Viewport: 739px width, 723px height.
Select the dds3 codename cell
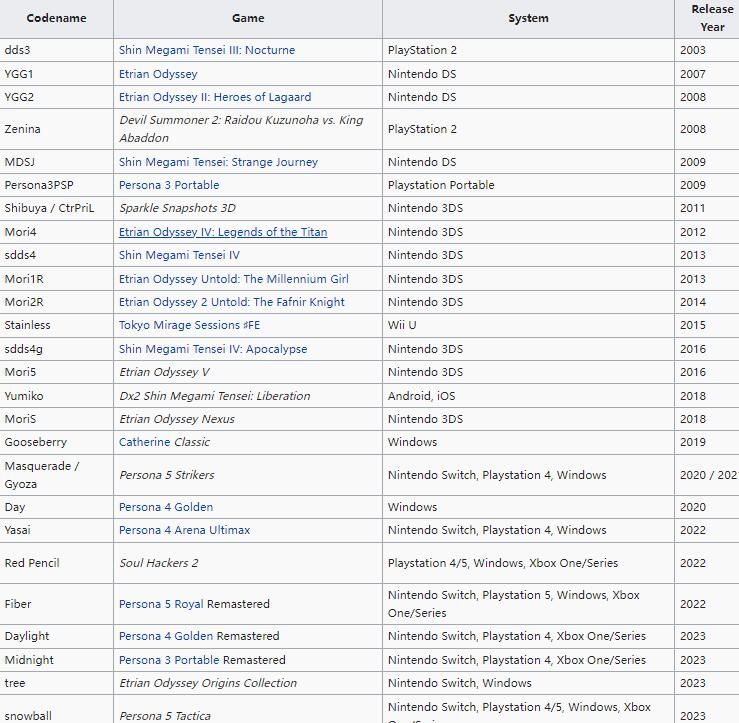click(x=57, y=50)
